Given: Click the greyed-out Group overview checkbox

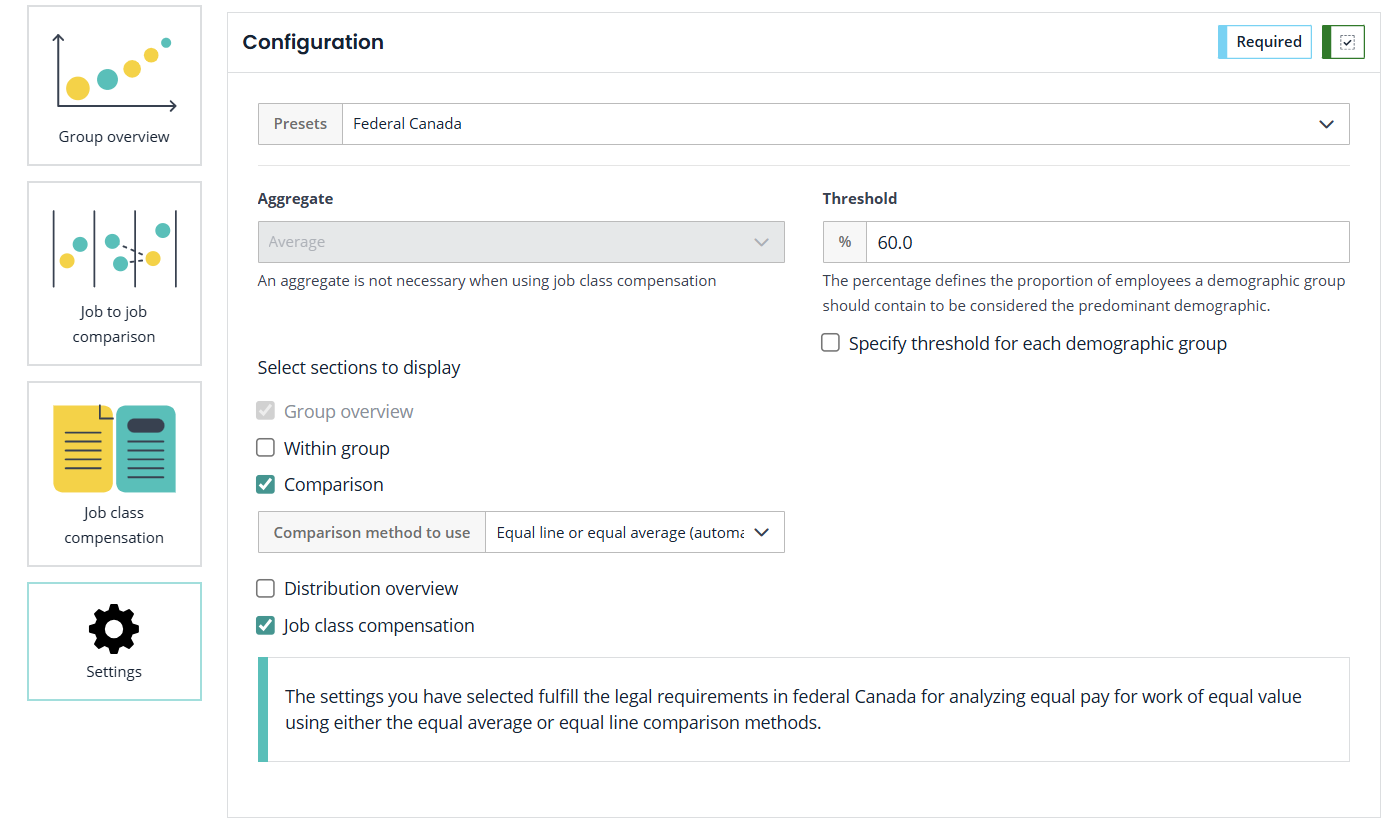Looking at the screenshot, I should coord(266,411).
